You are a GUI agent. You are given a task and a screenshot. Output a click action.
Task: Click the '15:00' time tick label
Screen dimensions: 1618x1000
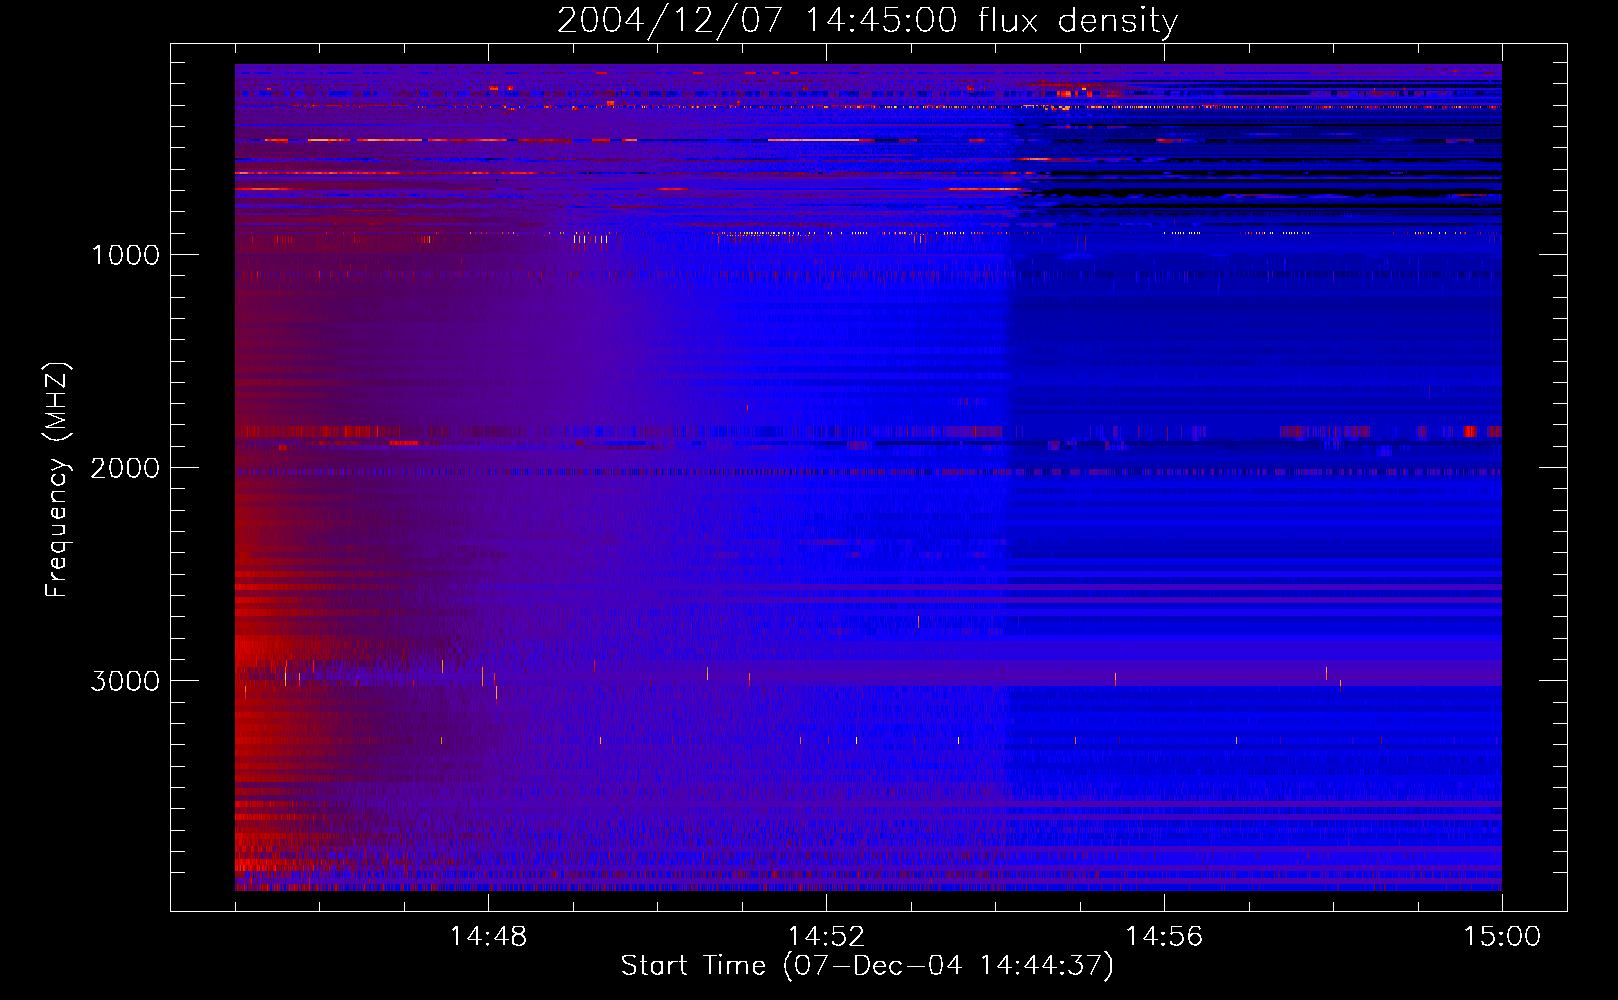coord(1502,936)
